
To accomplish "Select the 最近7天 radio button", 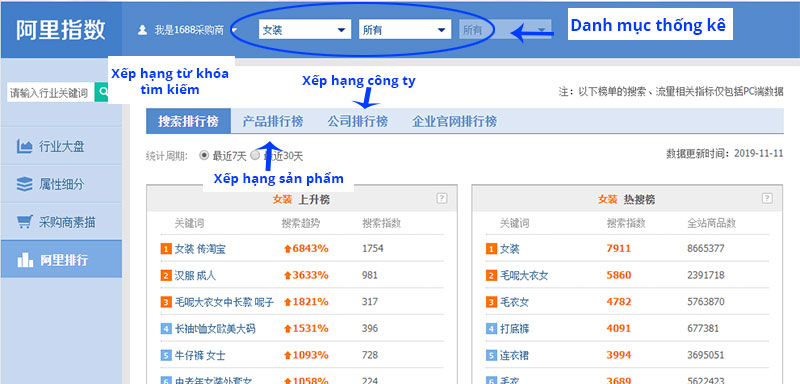I will click(x=204, y=156).
